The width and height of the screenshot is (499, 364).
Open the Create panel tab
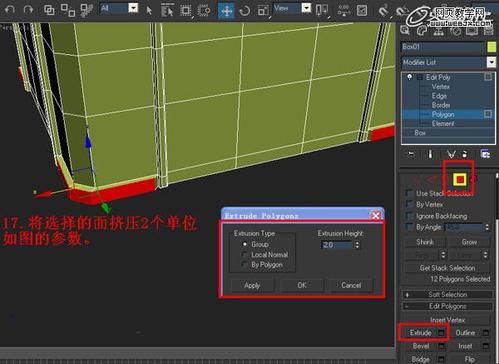[405, 31]
